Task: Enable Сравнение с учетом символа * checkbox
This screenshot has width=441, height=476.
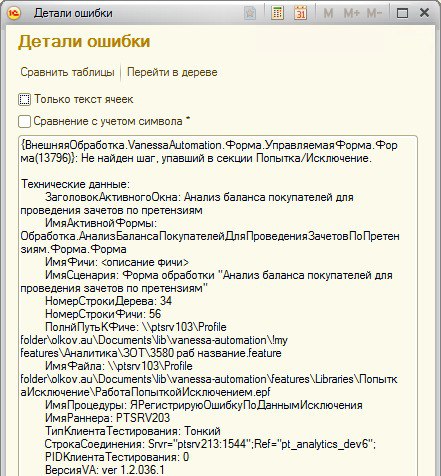Action: (x=24, y=122)
